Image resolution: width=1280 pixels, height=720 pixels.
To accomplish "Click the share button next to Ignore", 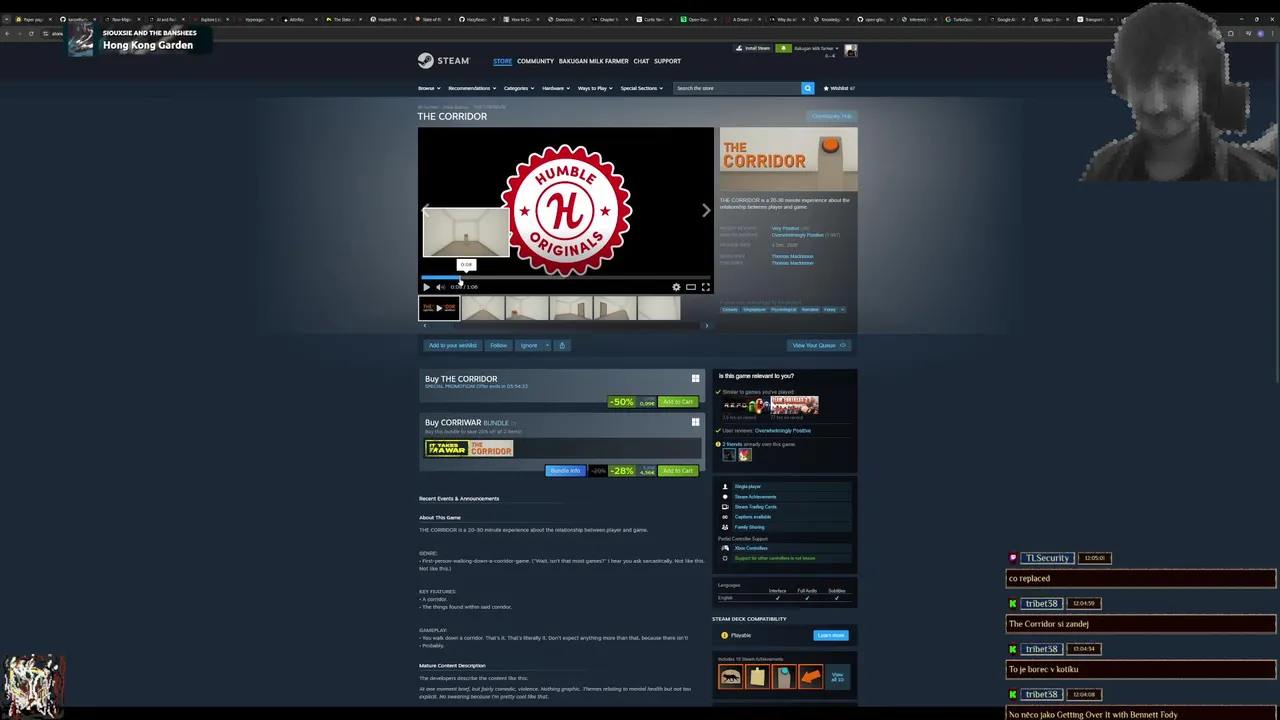I will click(x=562, y=345).
